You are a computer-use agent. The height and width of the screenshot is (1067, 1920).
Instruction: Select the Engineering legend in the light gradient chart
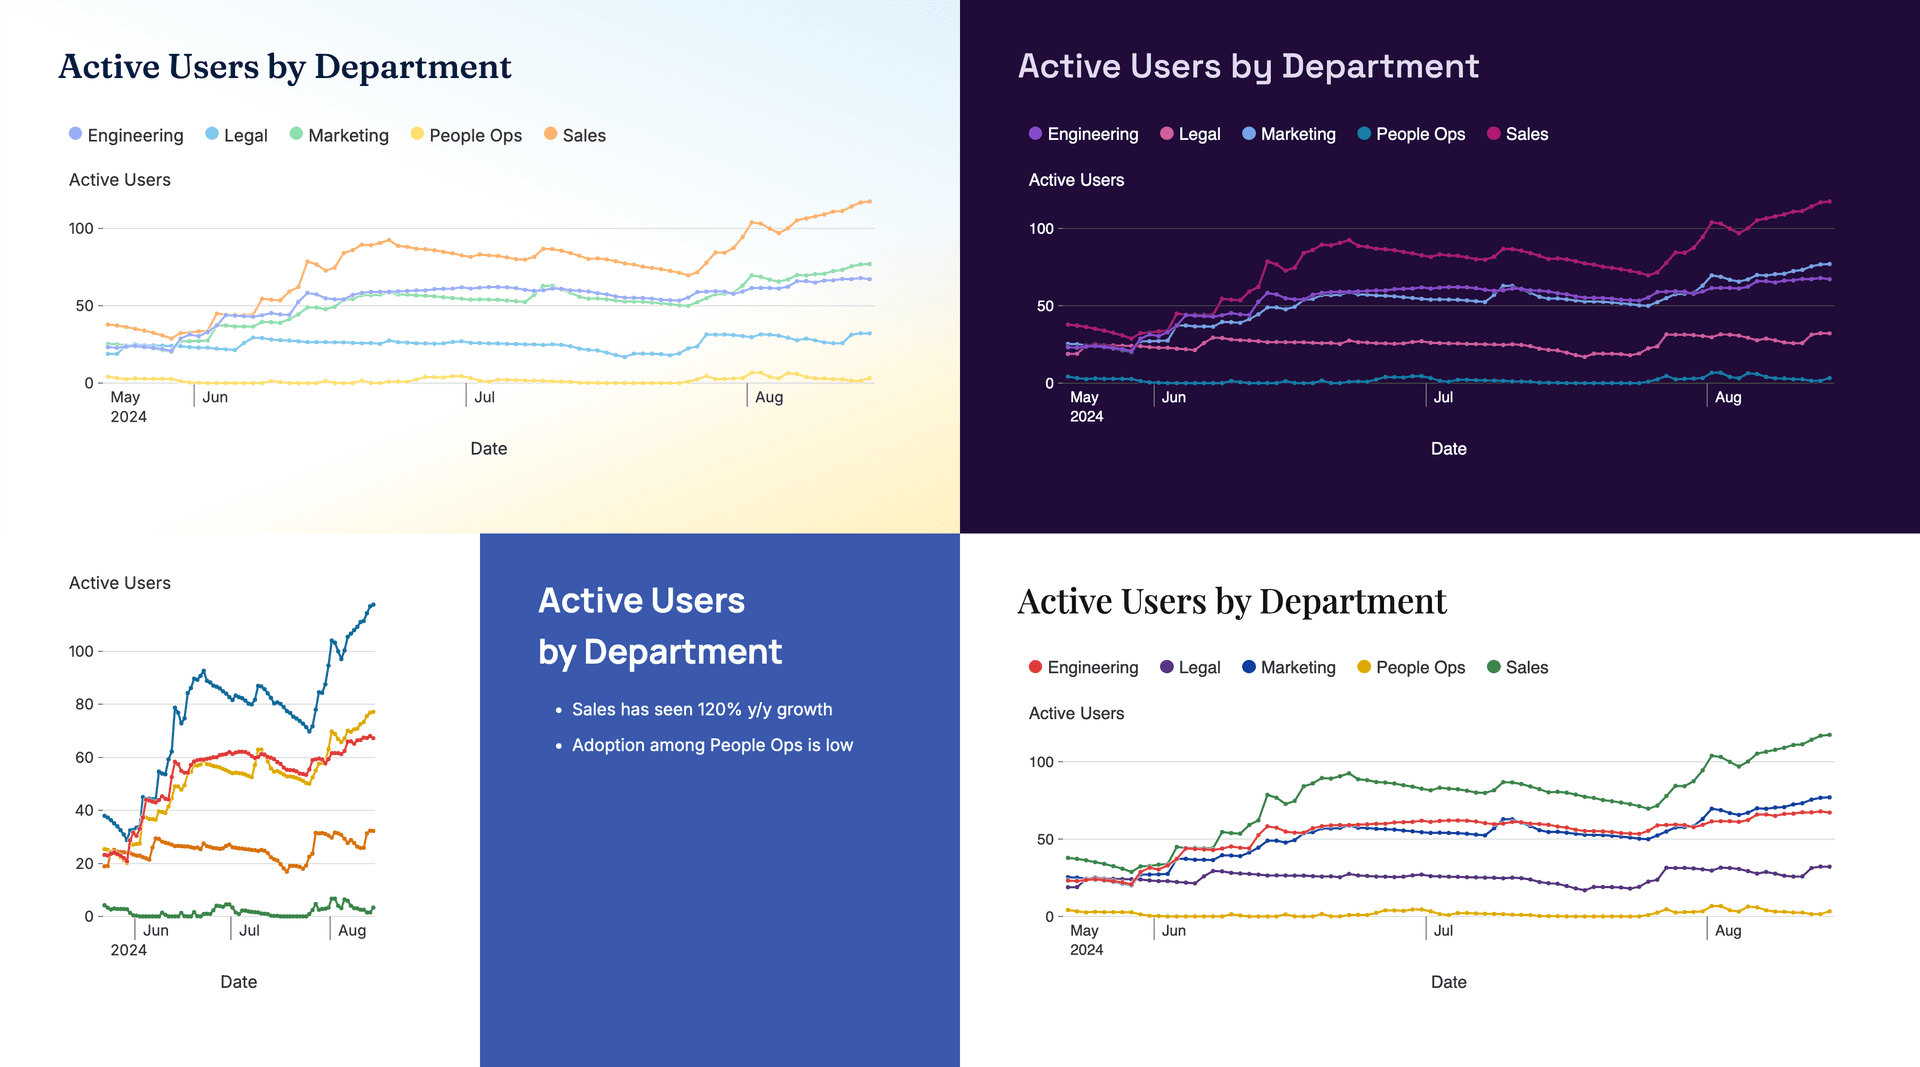[126, 135]
